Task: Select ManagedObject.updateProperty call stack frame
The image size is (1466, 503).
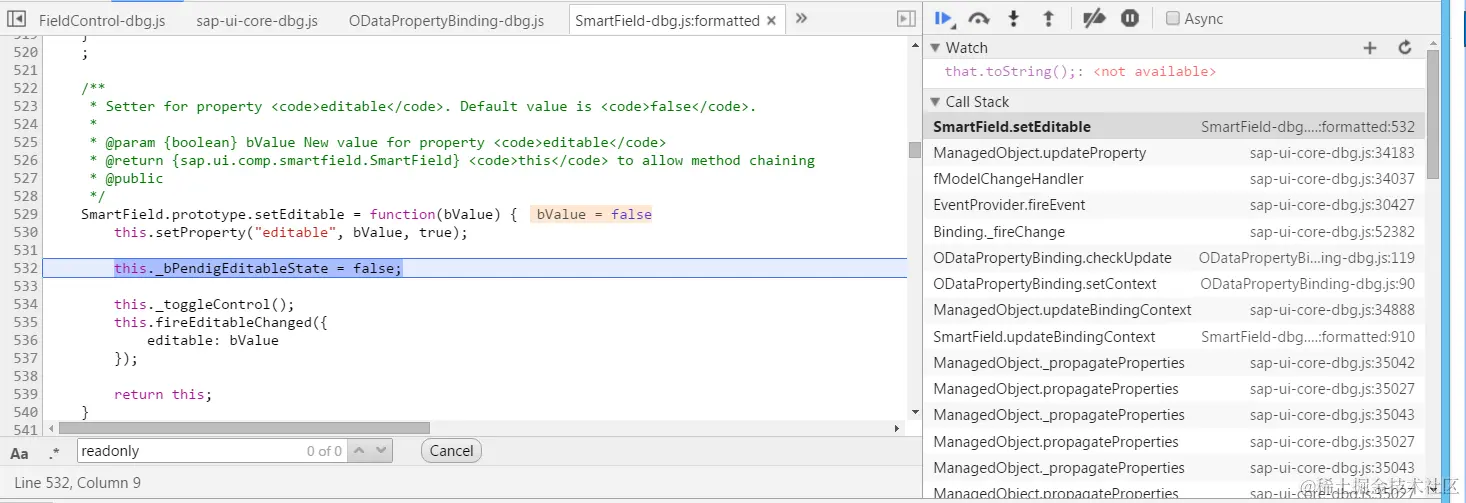Action: pos(1174,153)
